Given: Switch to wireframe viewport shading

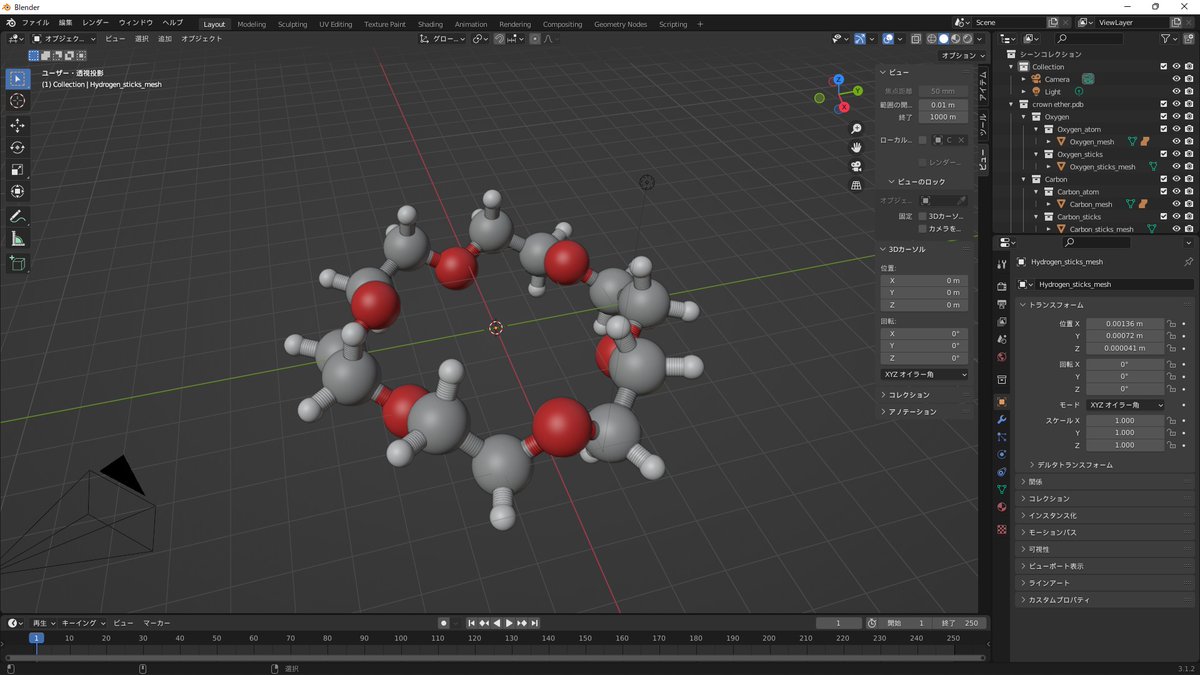Looking at the screenshot, I should tap(931, 39).
